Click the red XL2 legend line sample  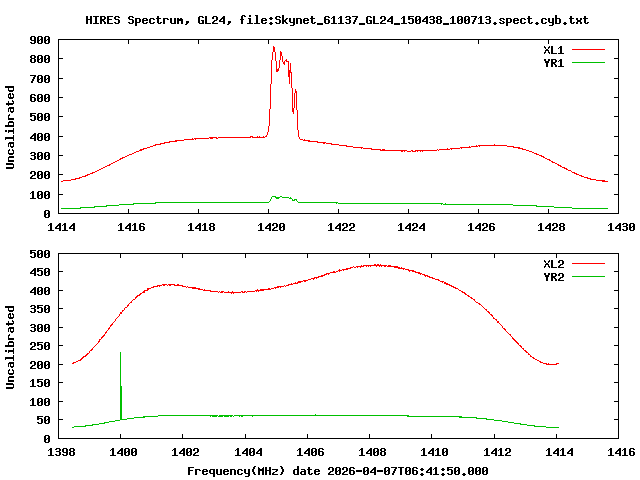588,264
